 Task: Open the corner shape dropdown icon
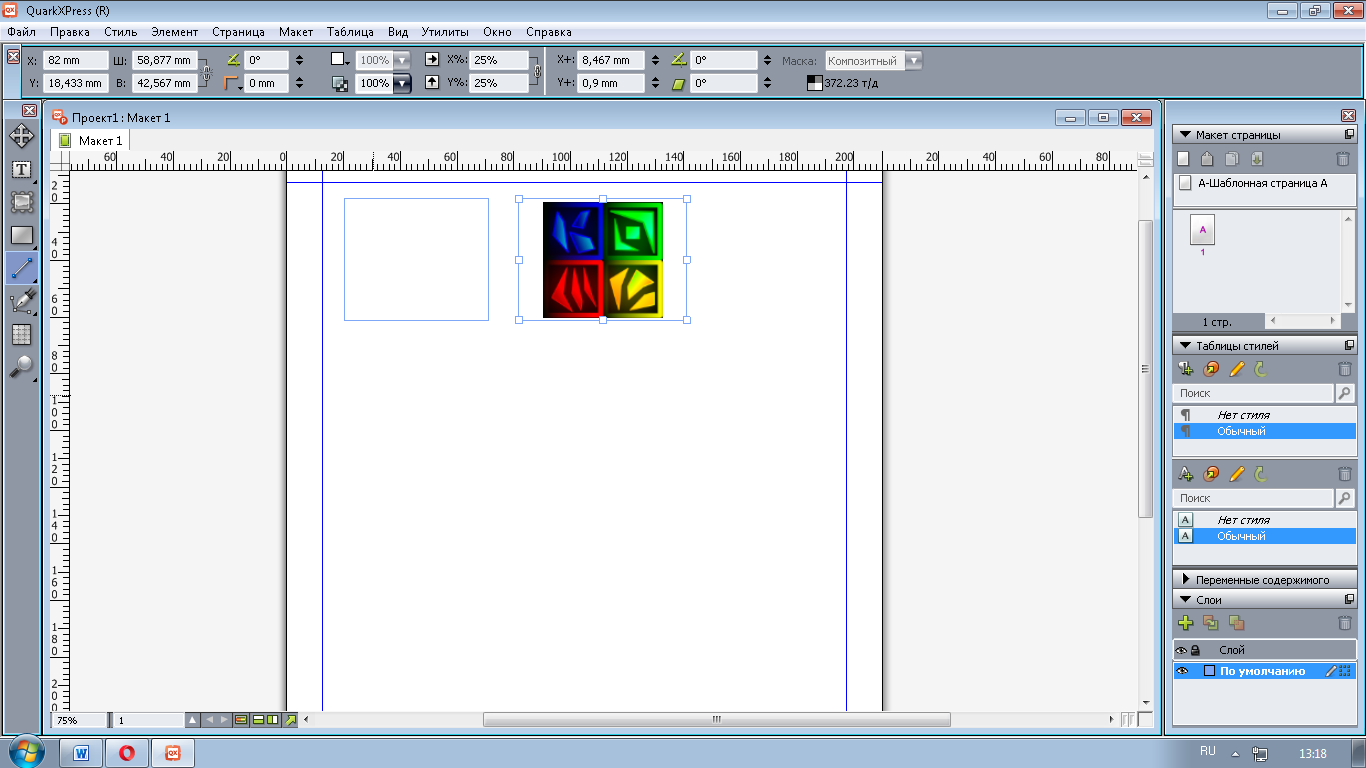click(234, 84)
